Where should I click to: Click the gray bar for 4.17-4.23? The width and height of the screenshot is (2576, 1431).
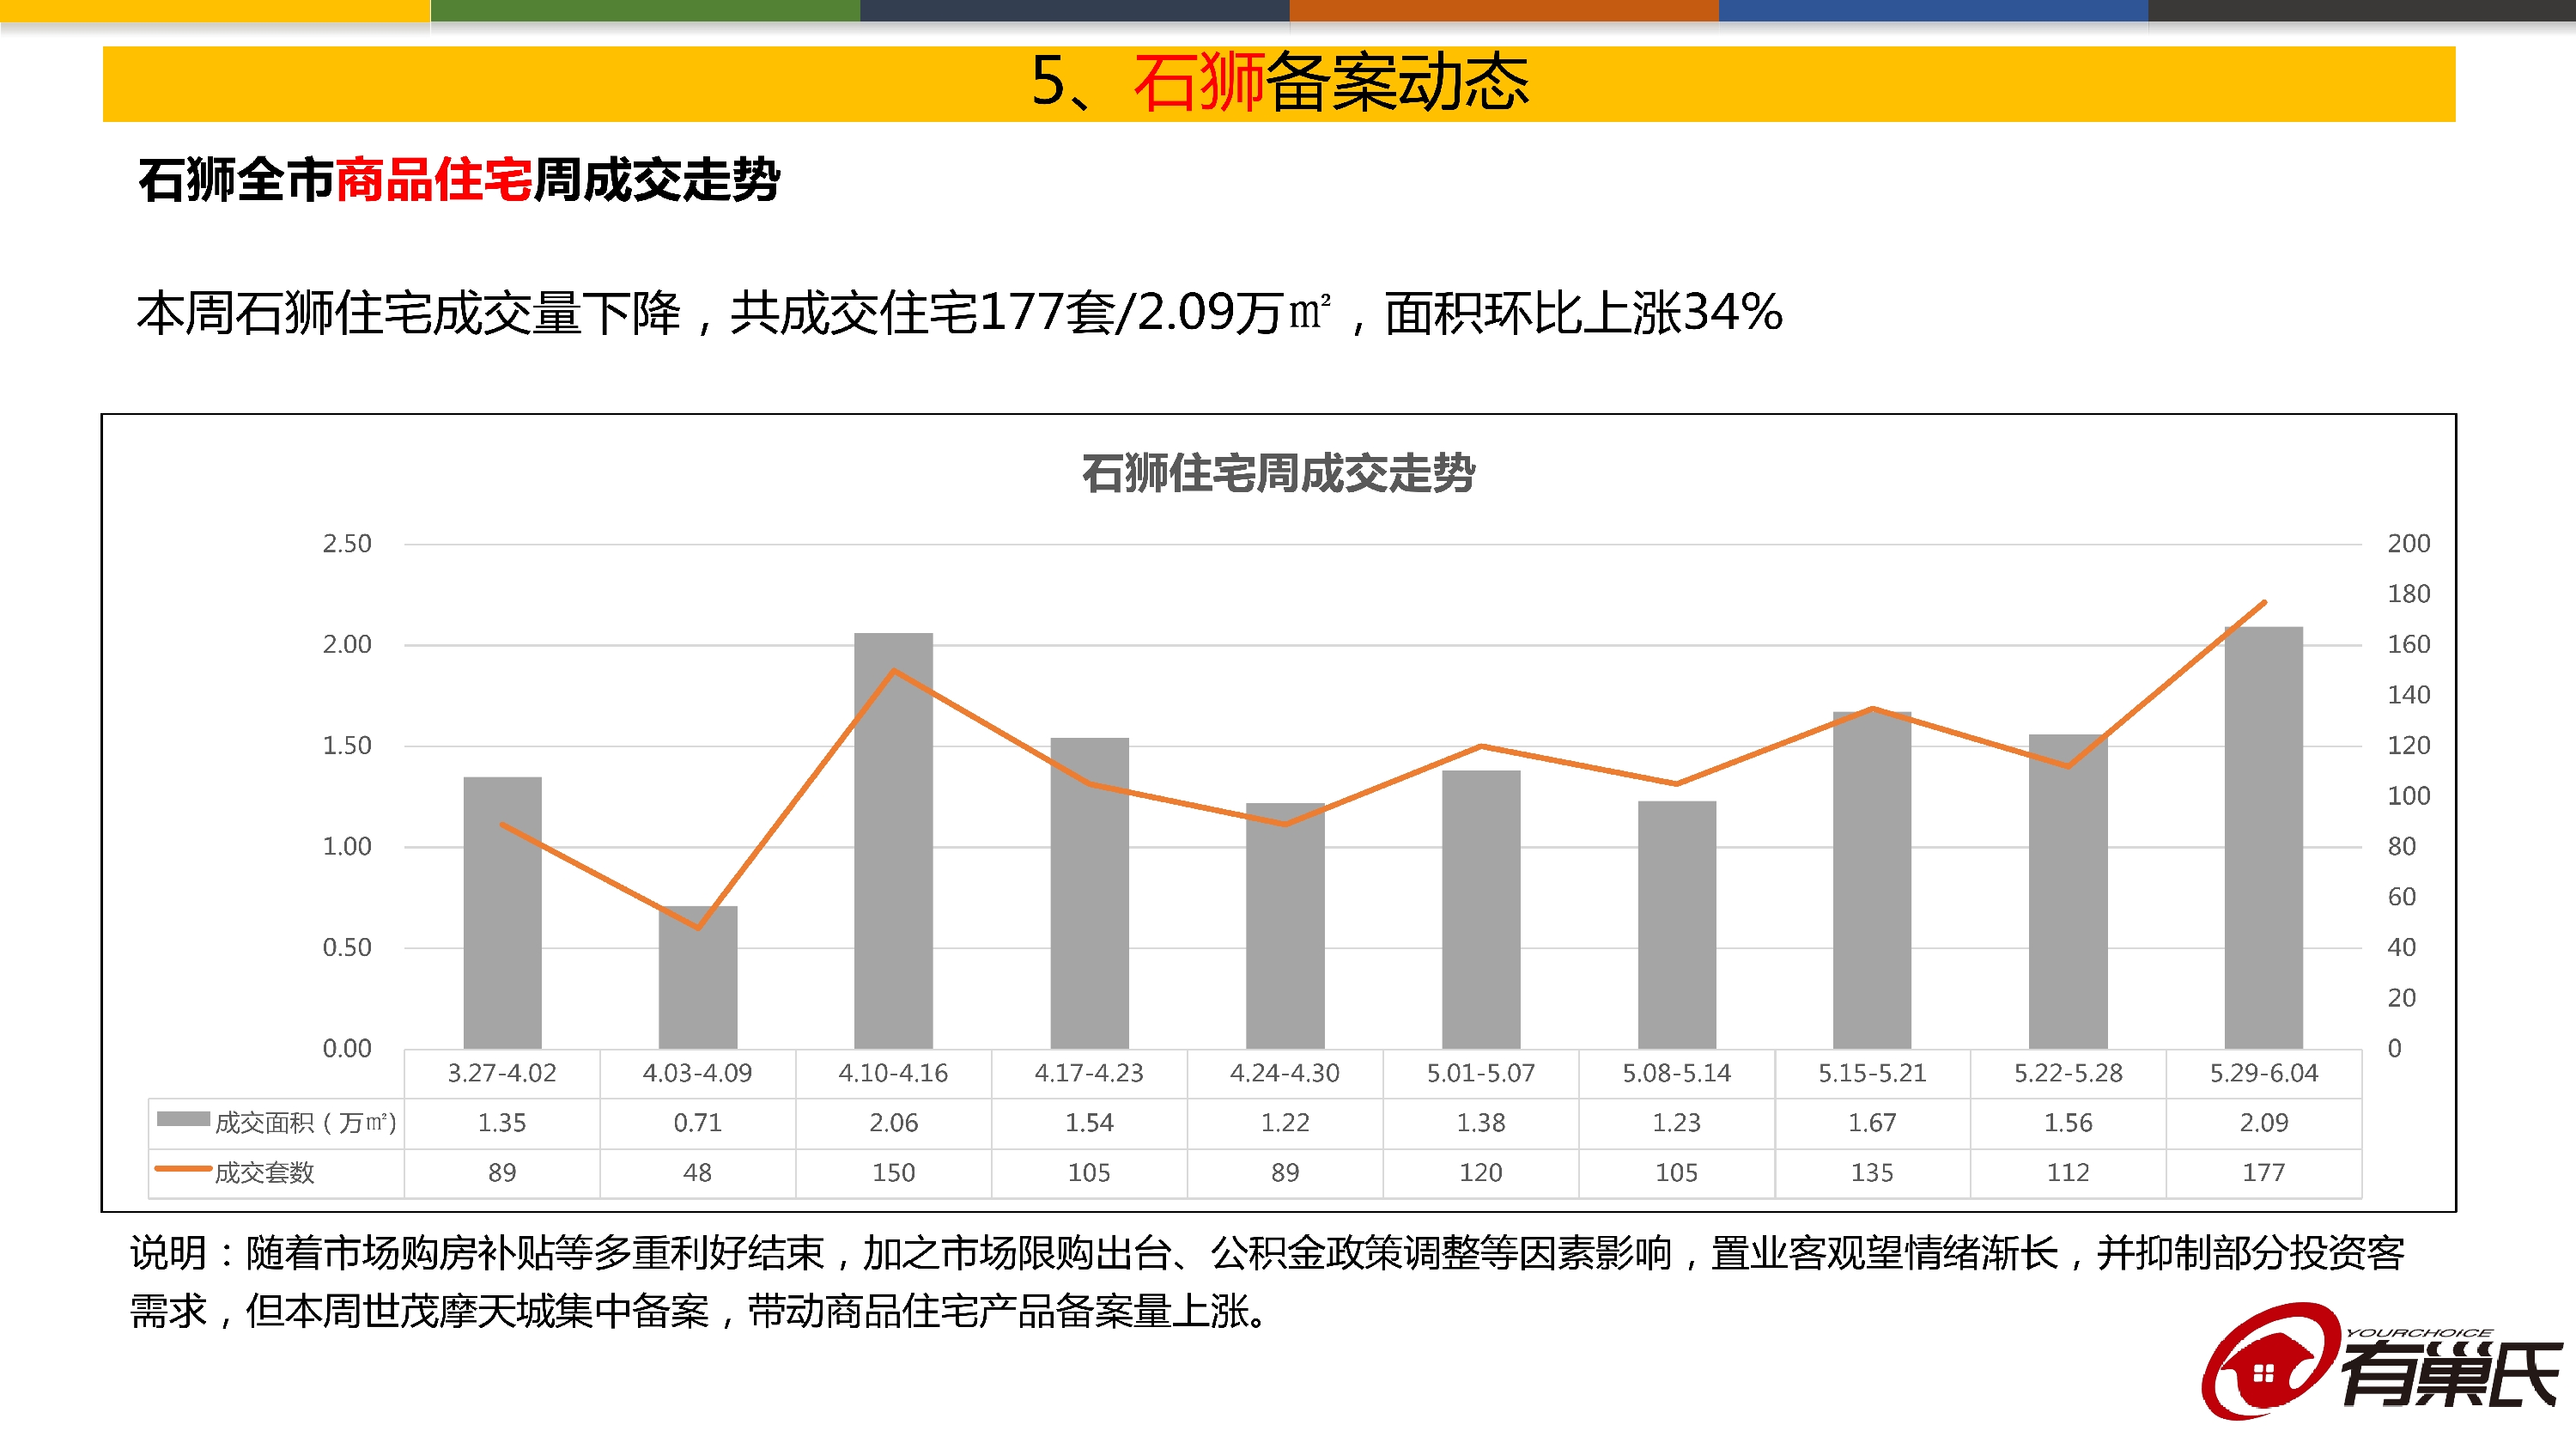click(1089, 893)
